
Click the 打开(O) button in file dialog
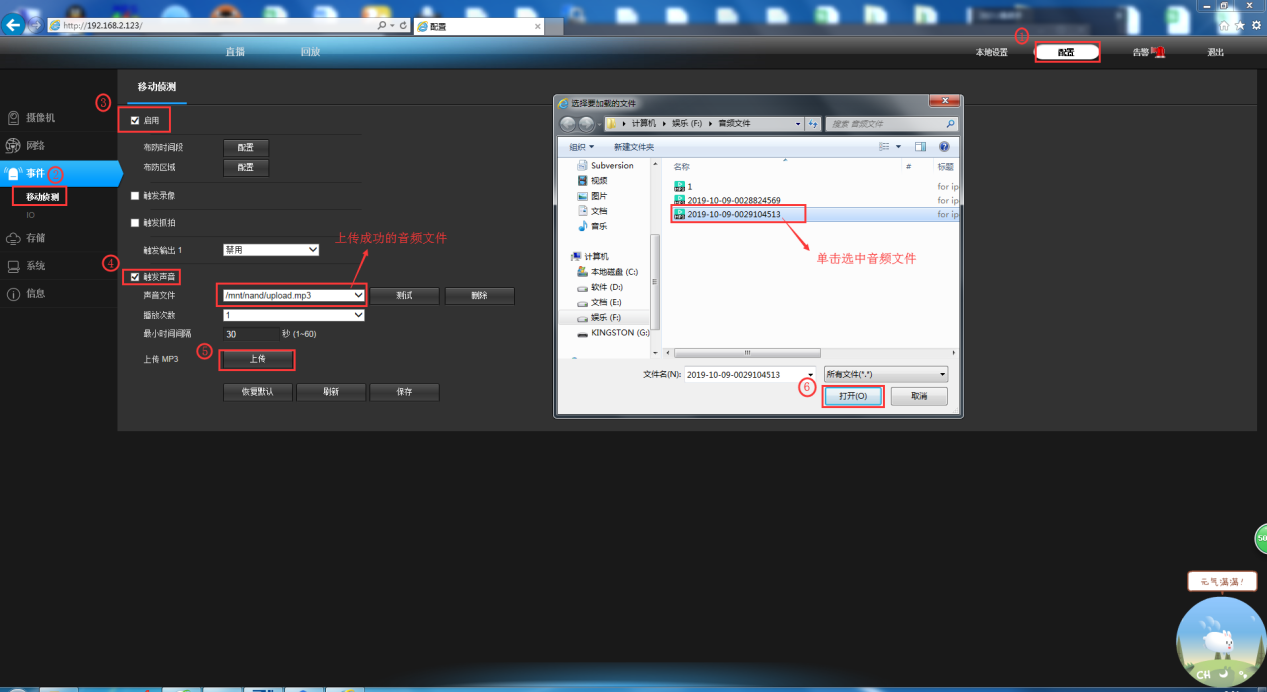[853, 396]
